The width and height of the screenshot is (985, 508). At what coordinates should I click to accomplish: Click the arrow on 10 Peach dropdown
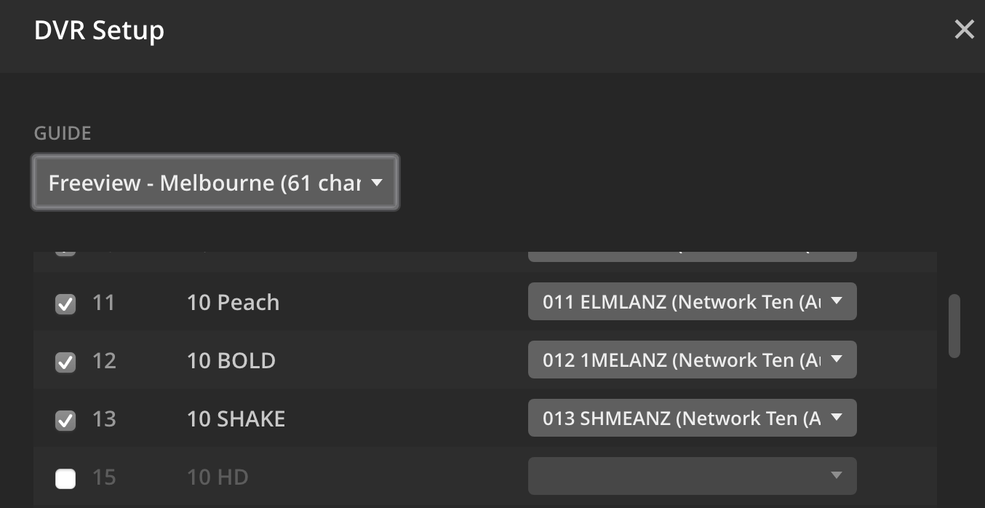(x=837, y=302)
